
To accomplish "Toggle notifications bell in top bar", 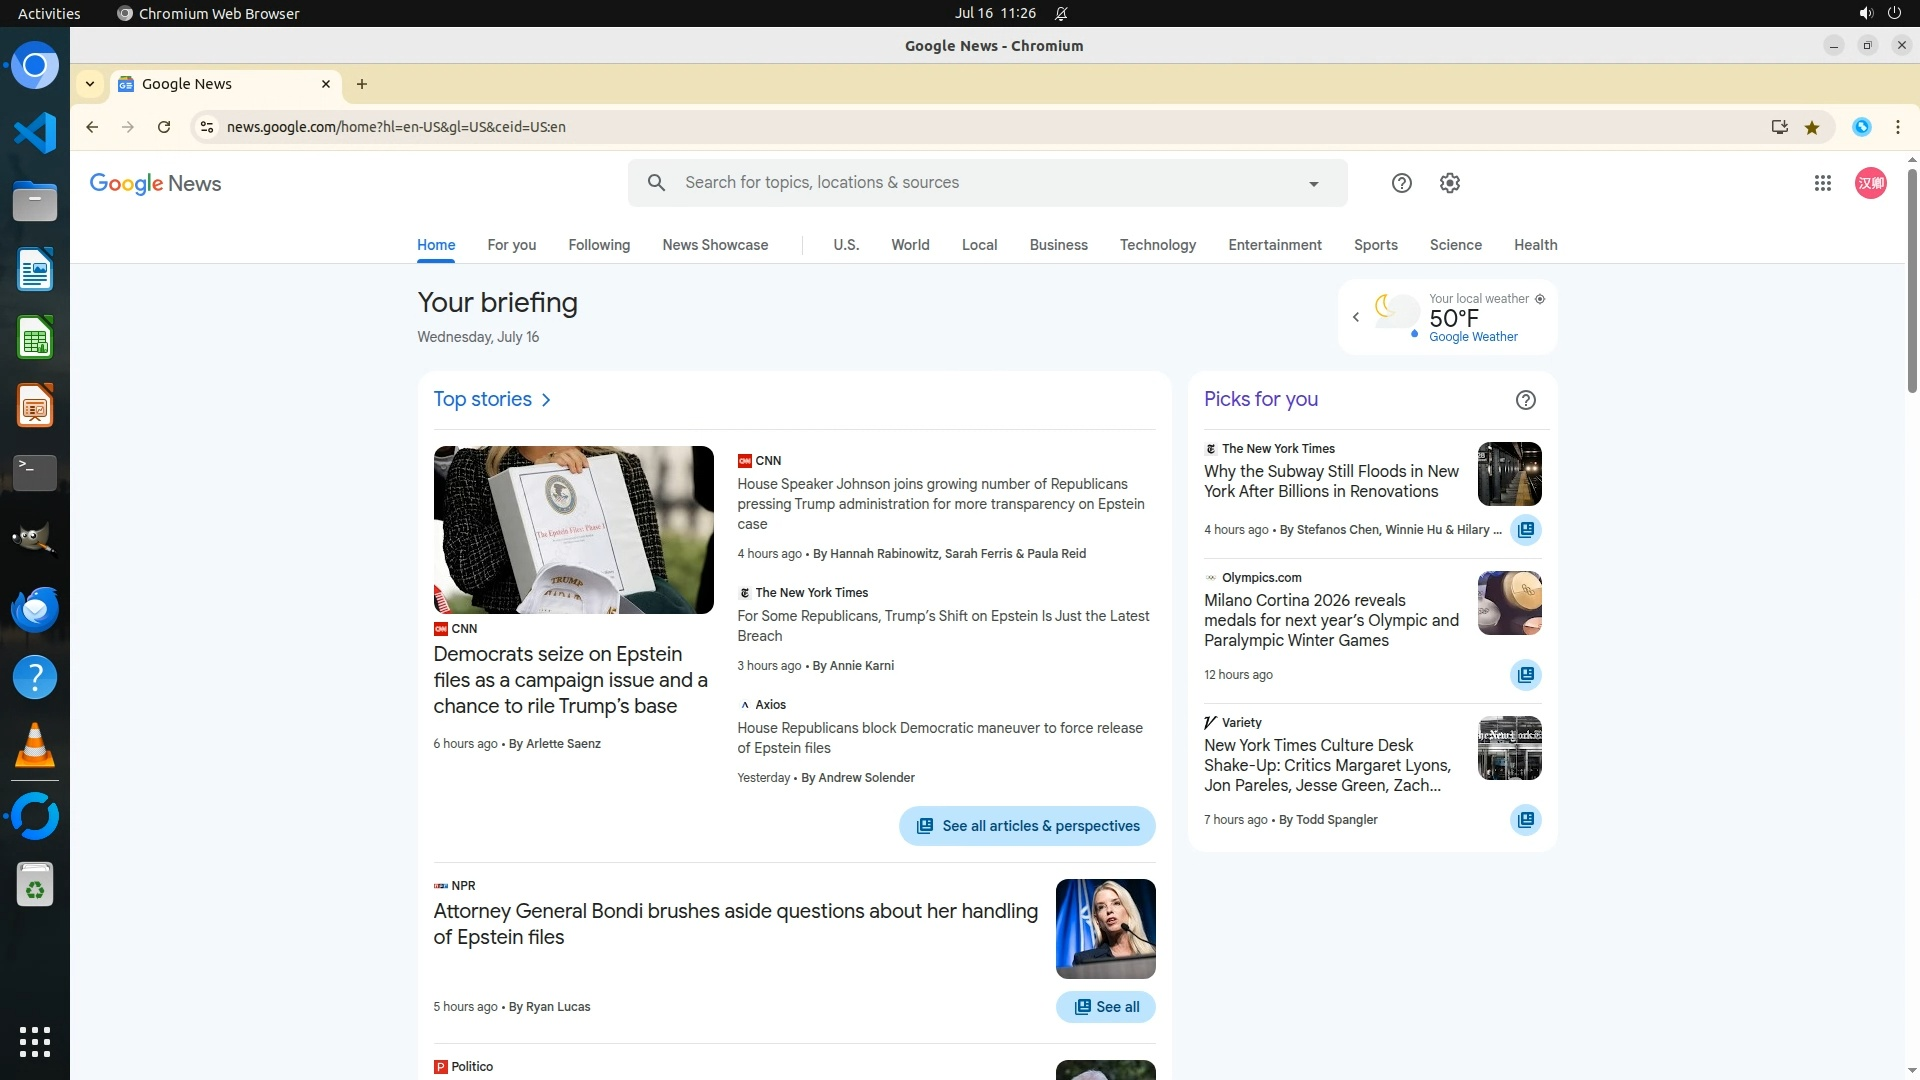I will pyautogui.click(x=1061, y=14).
